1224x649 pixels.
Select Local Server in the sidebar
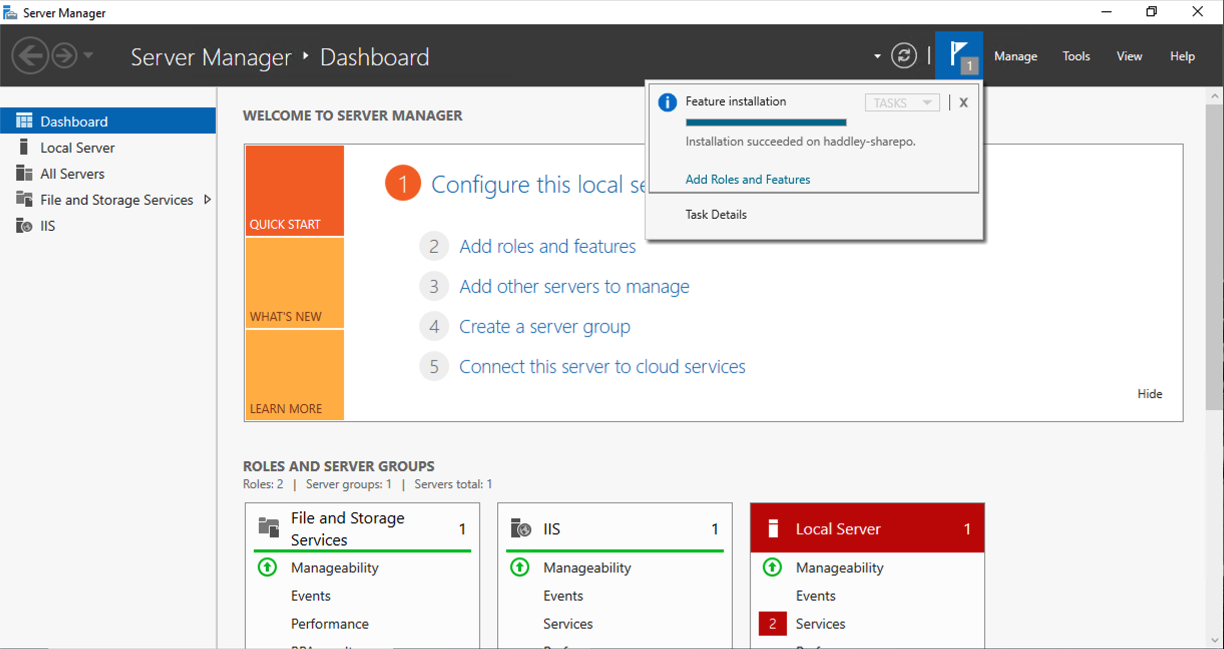(x=108, y=147)
